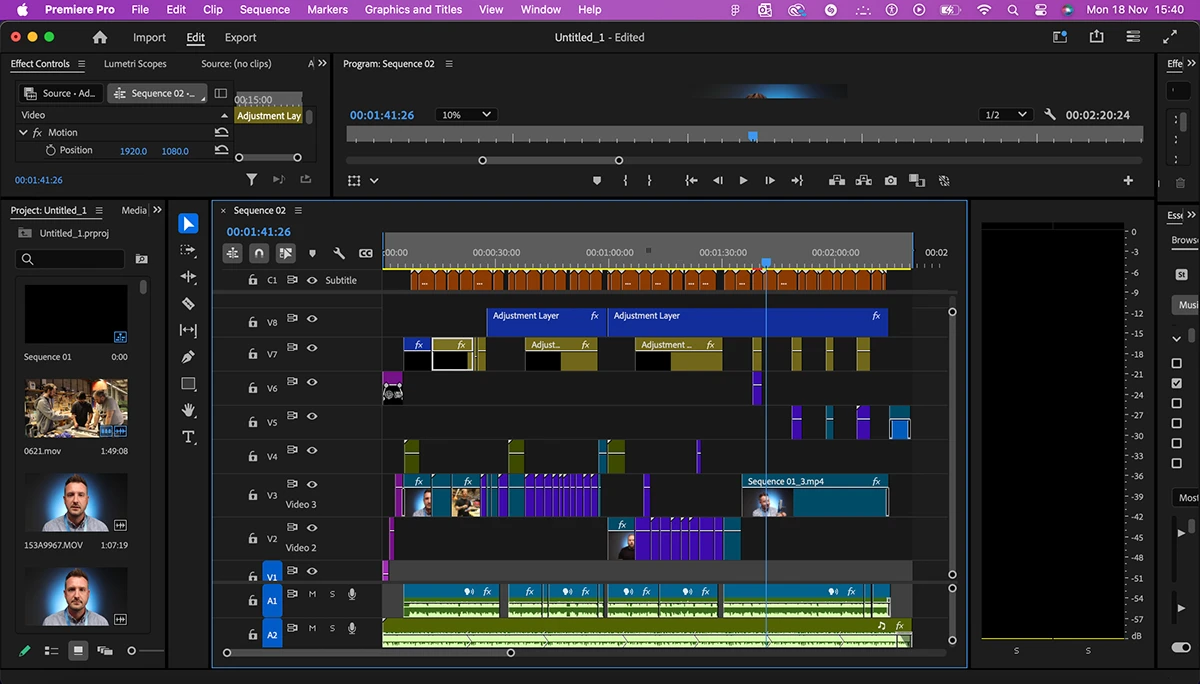Toggle snap in timeline with magnet icon
Viewport: 1200px width, 684px height.
[x=259, y=254]
